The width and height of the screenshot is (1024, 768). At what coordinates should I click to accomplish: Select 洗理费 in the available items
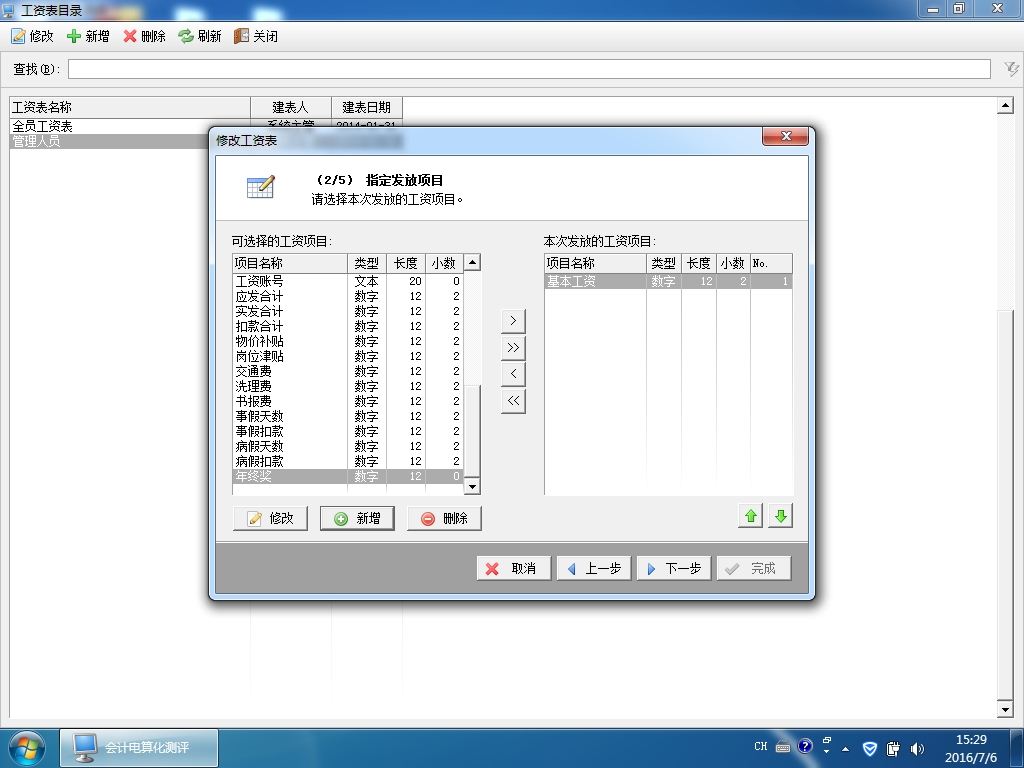pos(348,387)
